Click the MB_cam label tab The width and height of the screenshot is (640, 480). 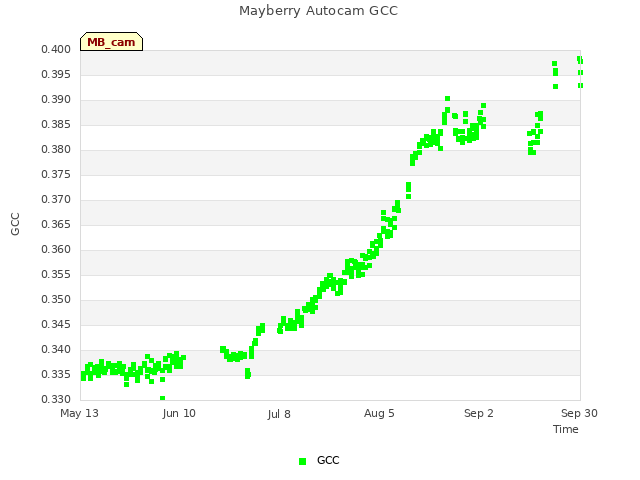click(x=111, y=42)
